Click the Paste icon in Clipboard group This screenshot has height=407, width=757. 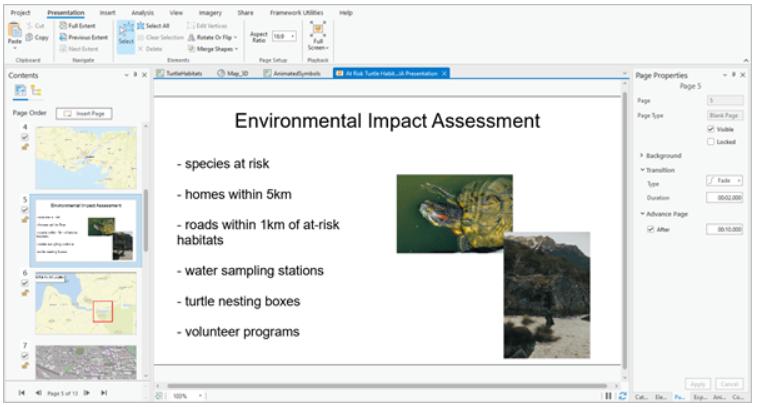point(14,31)
